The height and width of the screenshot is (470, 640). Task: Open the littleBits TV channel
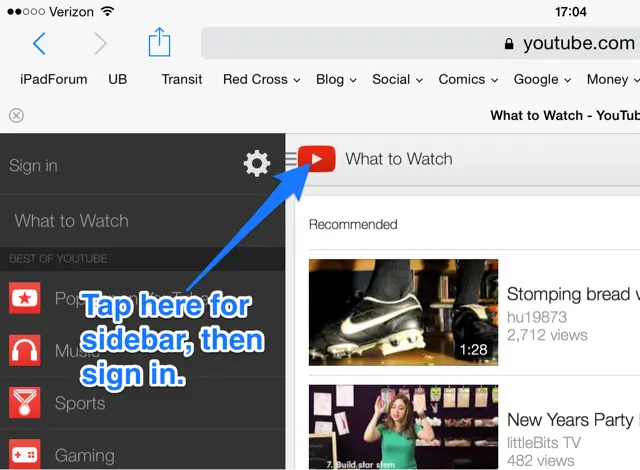pyautogui.click(x=544, y=443)
